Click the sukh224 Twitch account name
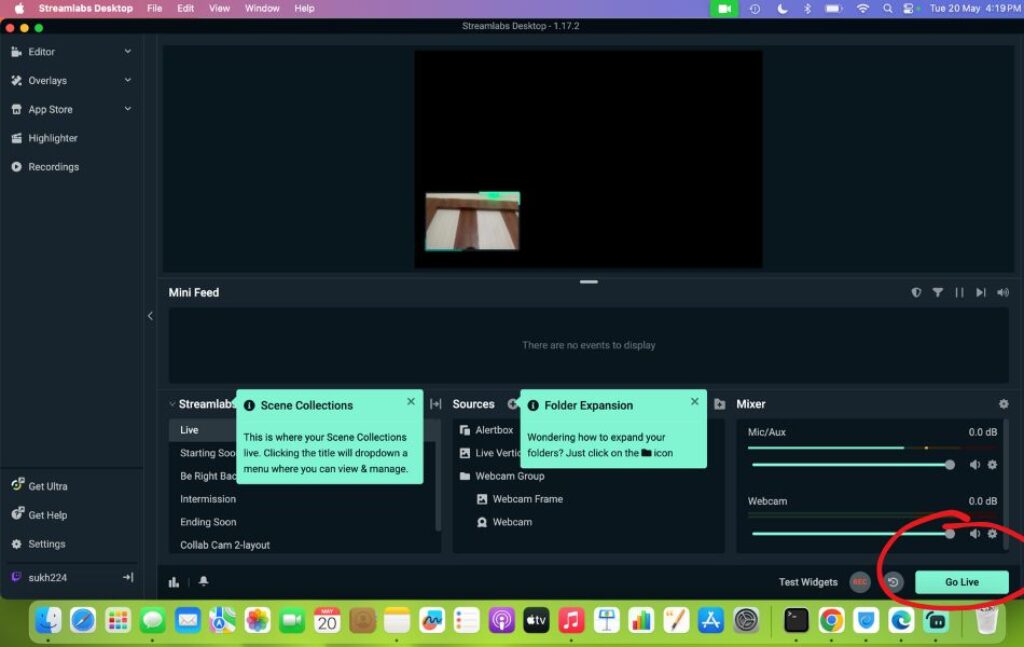 [47, 577]
